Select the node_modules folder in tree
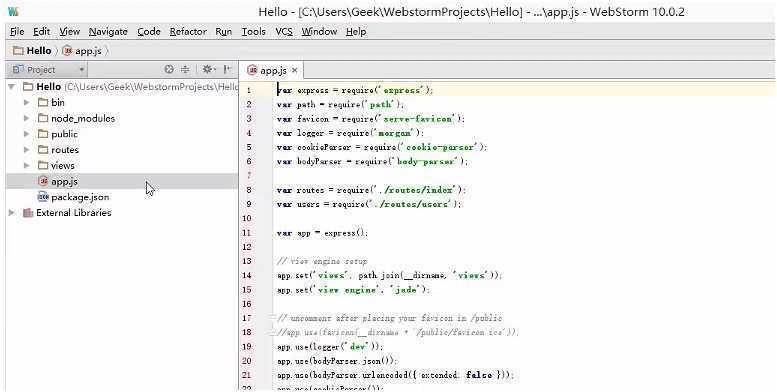The width and height of the screenshot is (777, 392). pyautogui.click(x=83, y=118)
